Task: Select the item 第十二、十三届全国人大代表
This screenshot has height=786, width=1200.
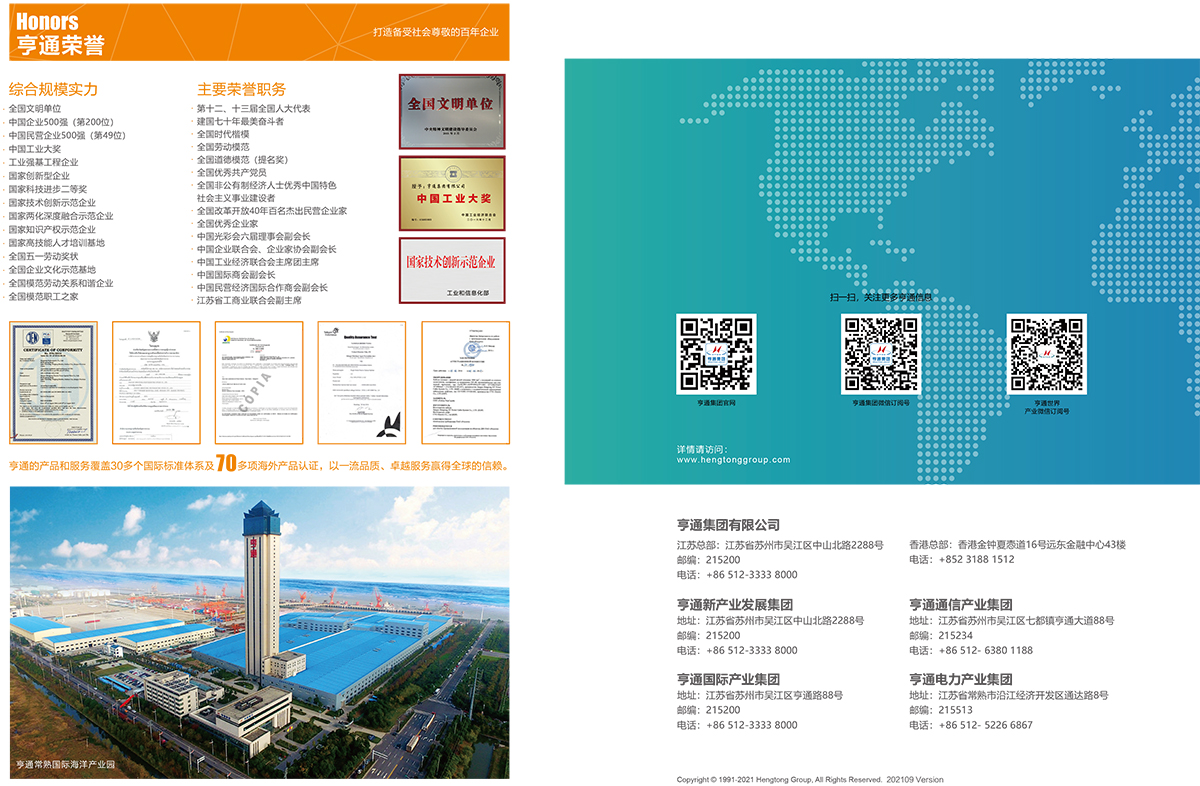Action: point(253,109)
